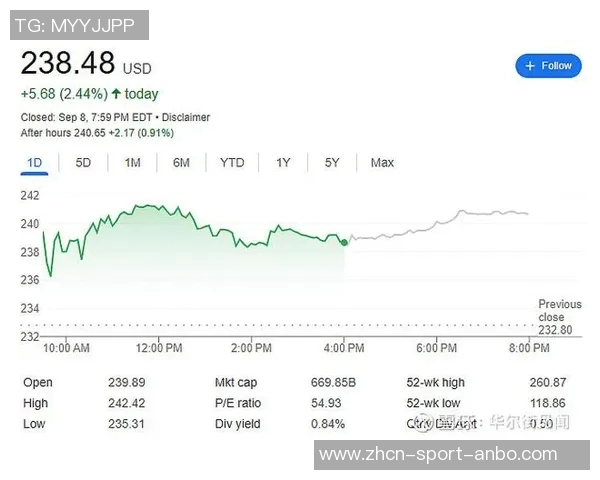Click the Follow button
Screen dimensions: 600x480
pyautogui.click(x=548, y=66)
